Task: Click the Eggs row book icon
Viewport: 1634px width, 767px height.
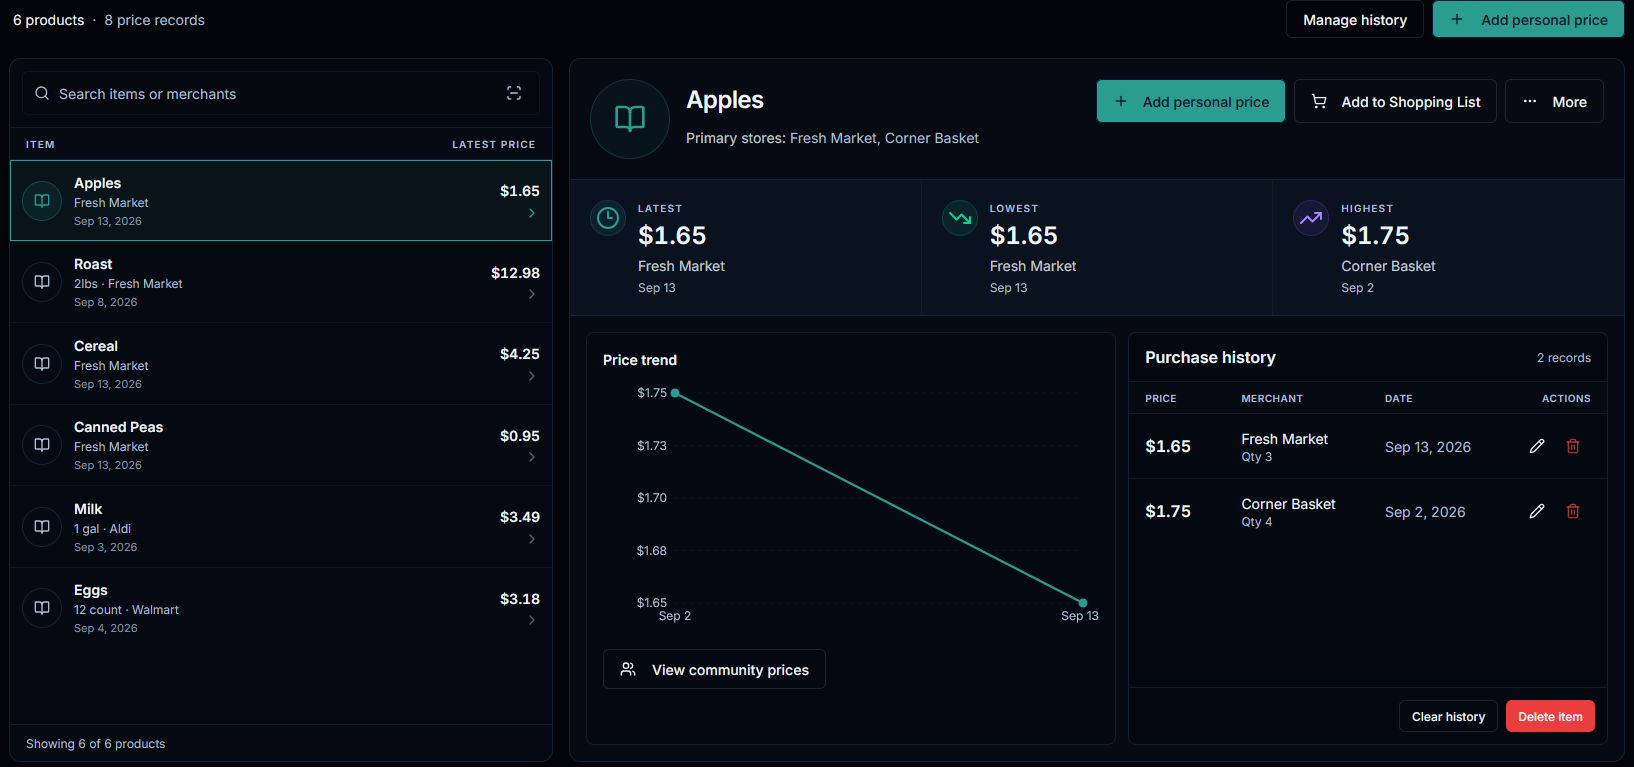Action: point(42,608)
